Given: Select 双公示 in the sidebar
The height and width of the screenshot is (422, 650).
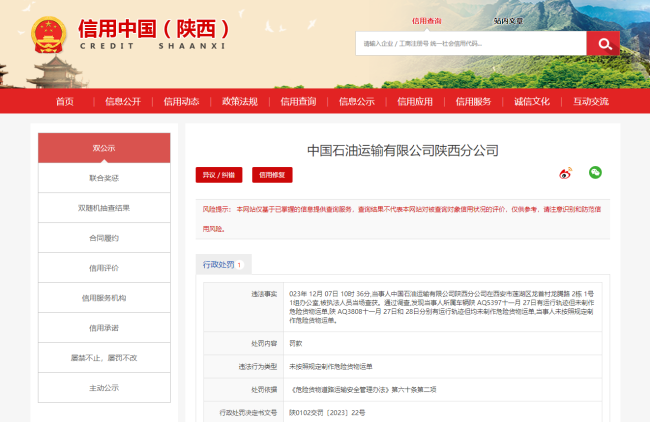Looking at the screenshot, I should tap(104, 148).
